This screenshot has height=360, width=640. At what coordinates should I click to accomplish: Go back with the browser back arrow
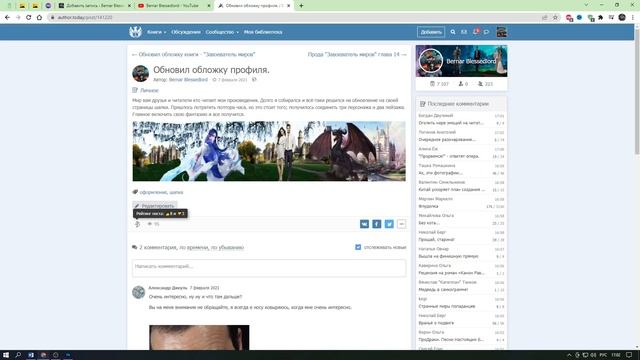(x=7, y=18)
